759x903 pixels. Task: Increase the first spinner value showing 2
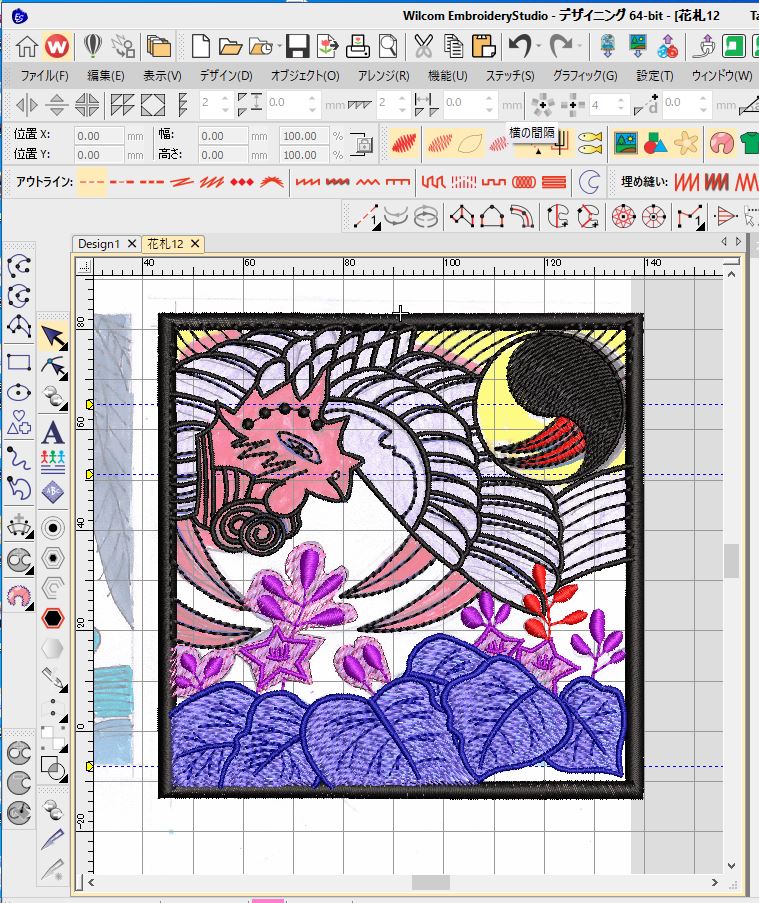click(226, 99)
